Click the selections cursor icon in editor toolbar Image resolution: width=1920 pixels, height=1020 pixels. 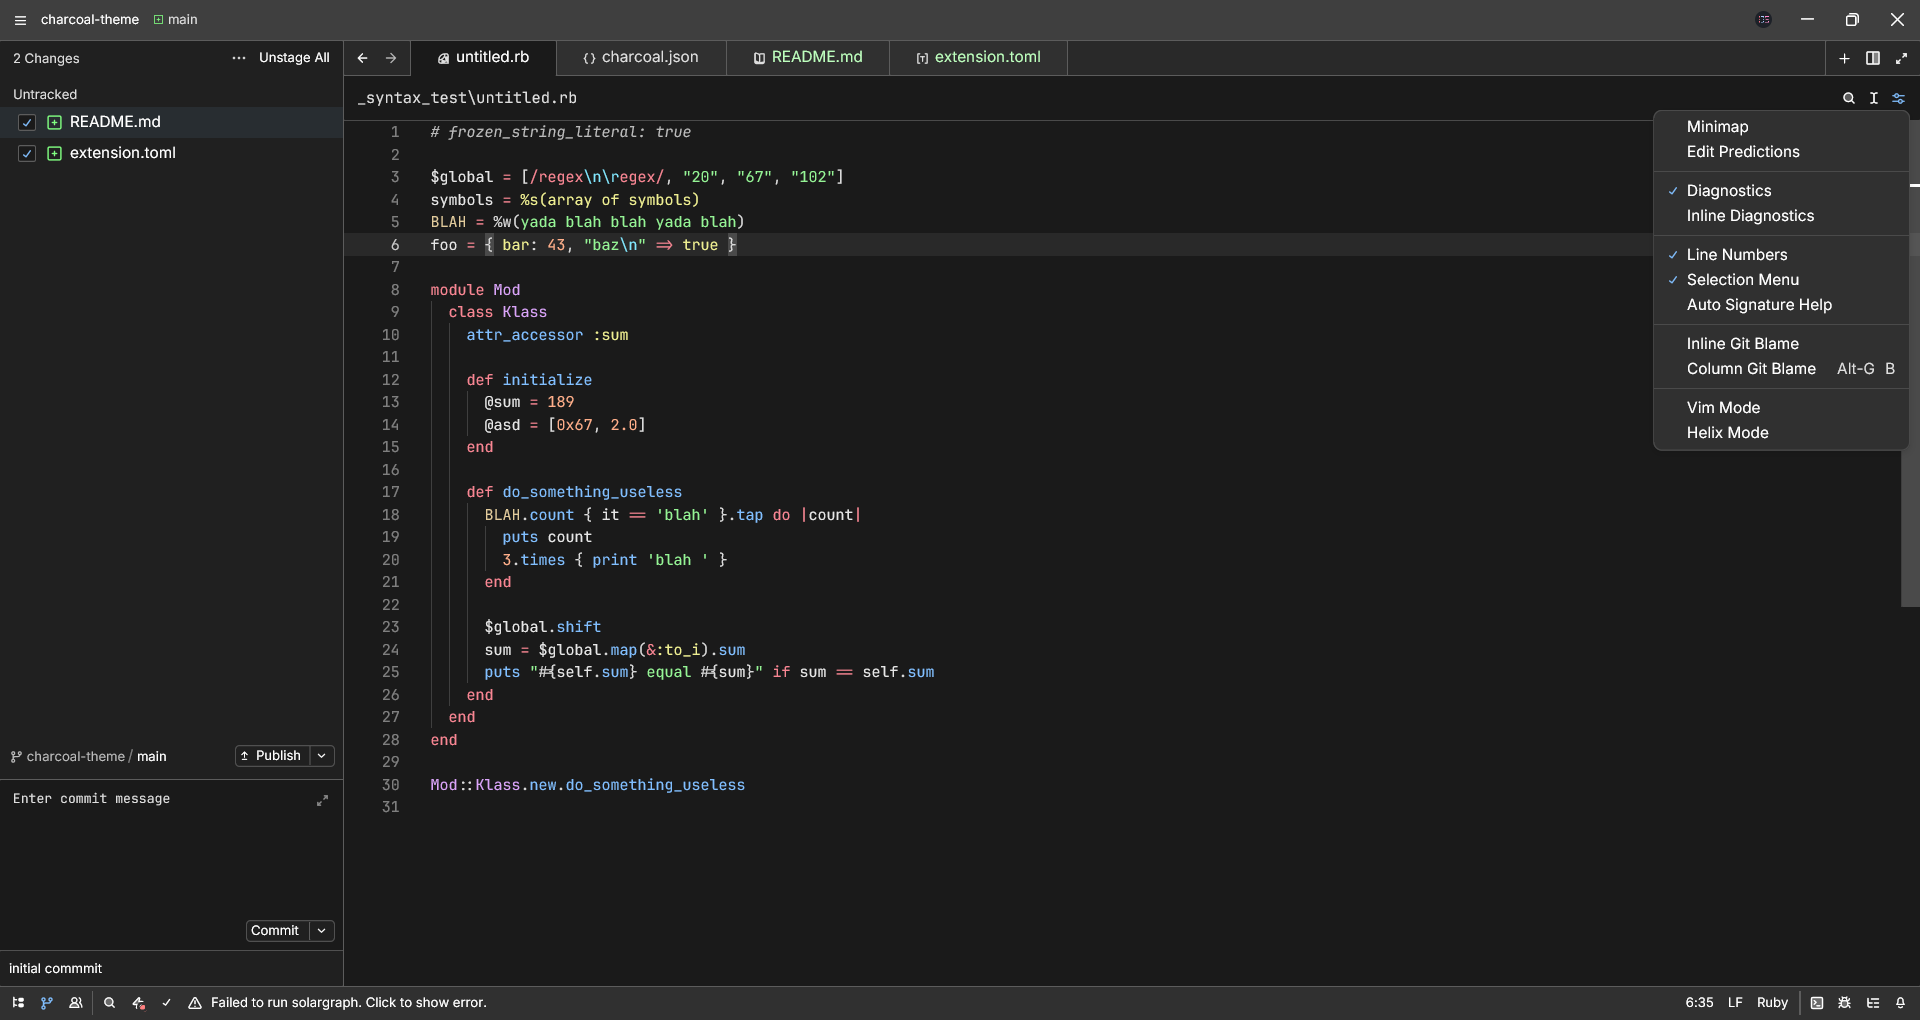[x=1874, y=98]
